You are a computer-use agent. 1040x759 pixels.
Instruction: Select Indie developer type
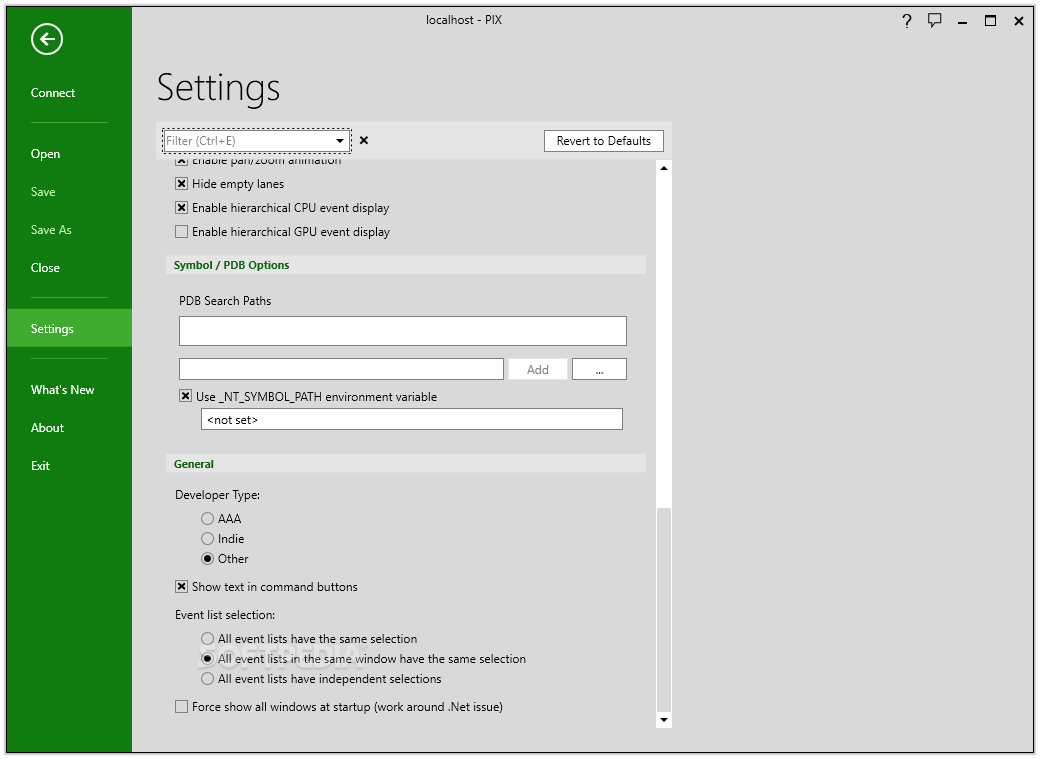click(208, 539)
